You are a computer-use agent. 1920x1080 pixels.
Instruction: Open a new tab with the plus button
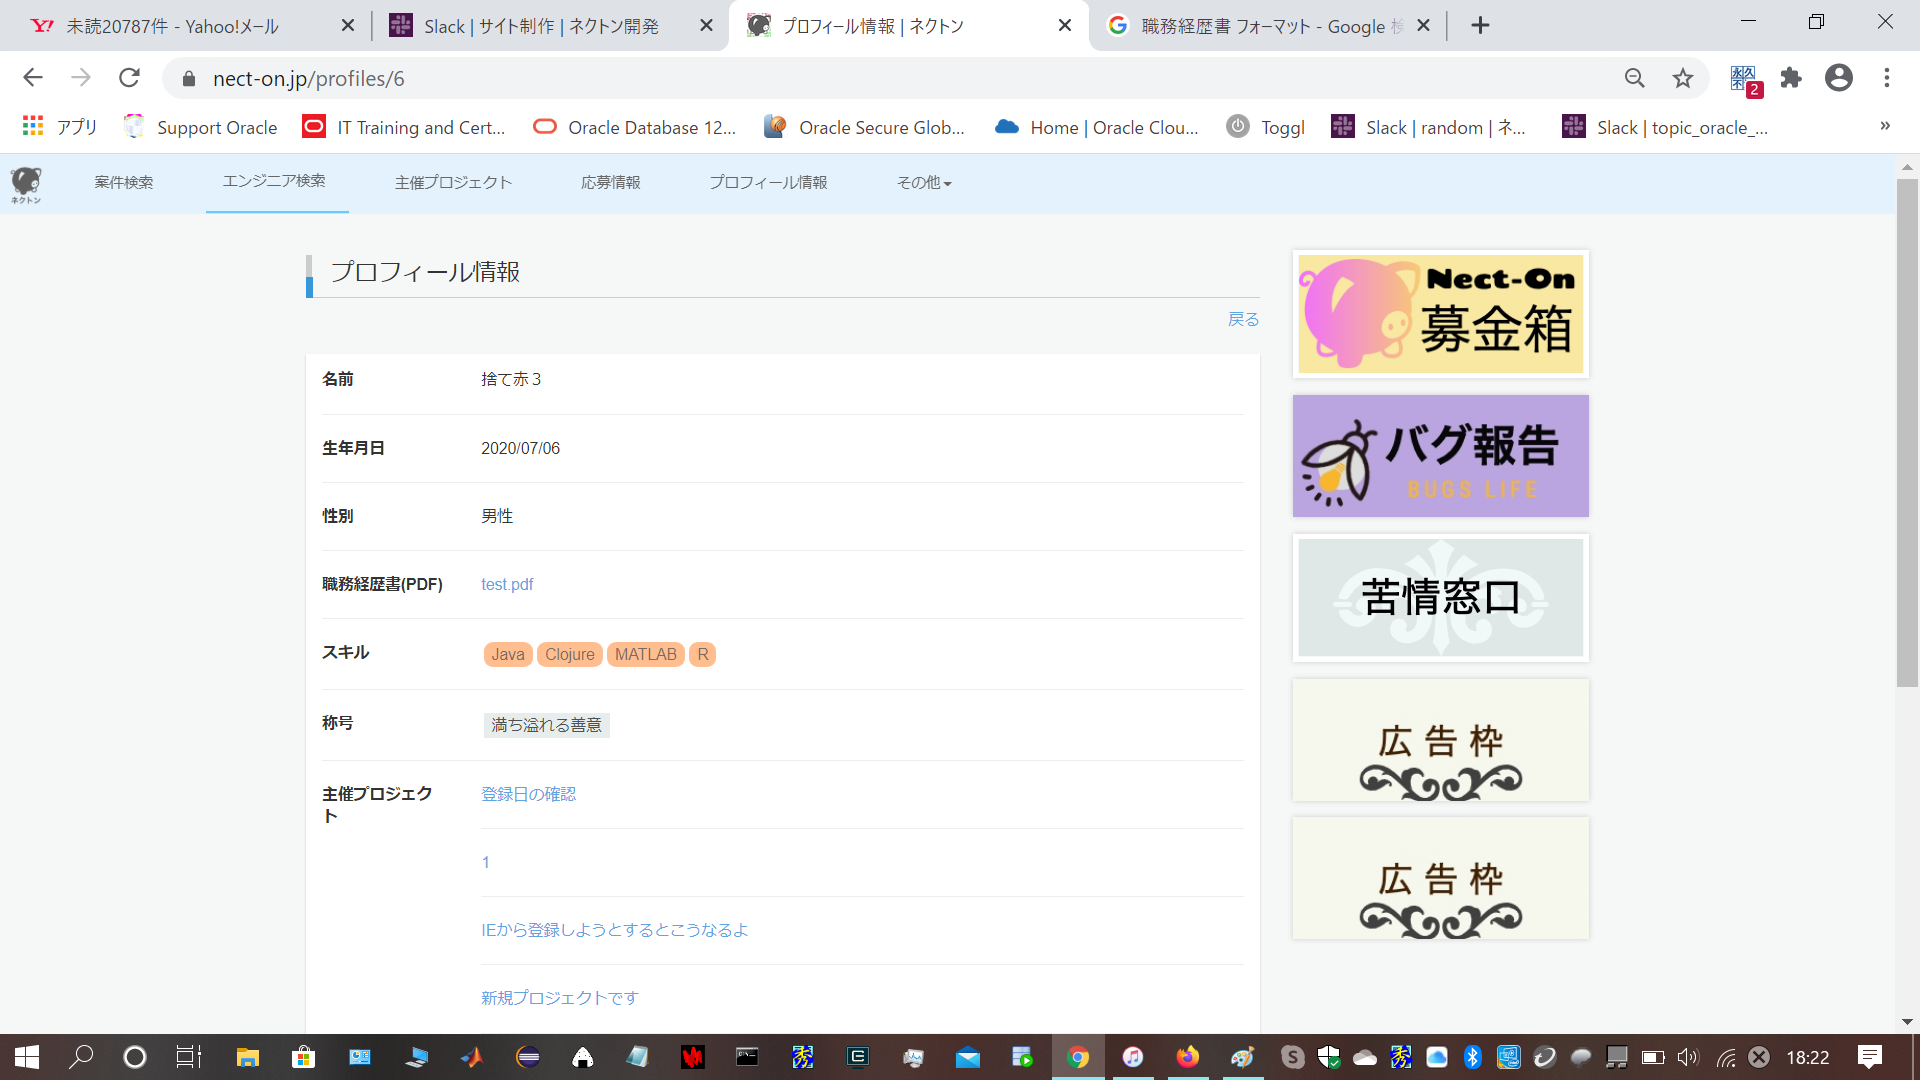tap(1481, 26)
